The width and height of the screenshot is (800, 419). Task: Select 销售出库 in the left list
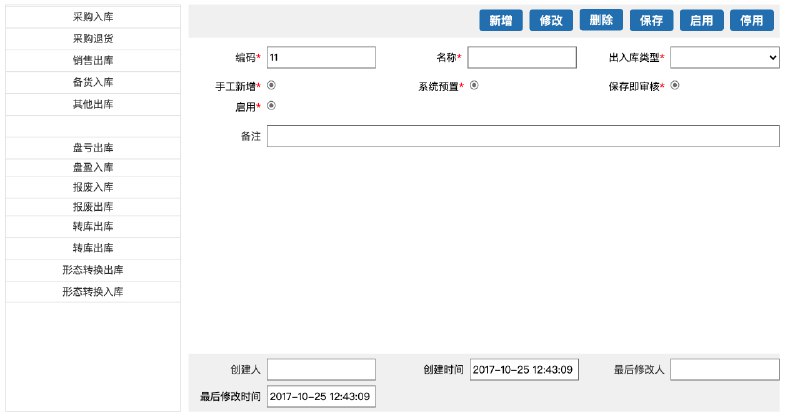93,60
